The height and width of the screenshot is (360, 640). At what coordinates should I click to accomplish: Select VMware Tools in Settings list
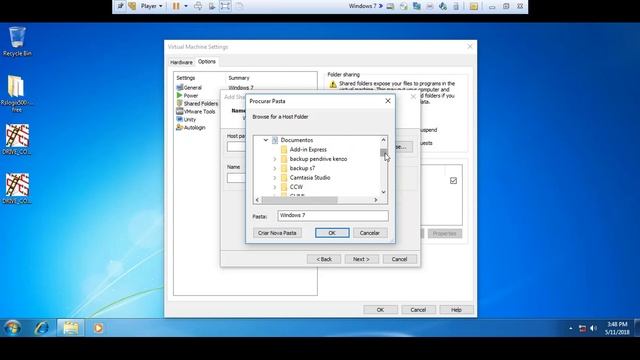click(x=196, y=111)
